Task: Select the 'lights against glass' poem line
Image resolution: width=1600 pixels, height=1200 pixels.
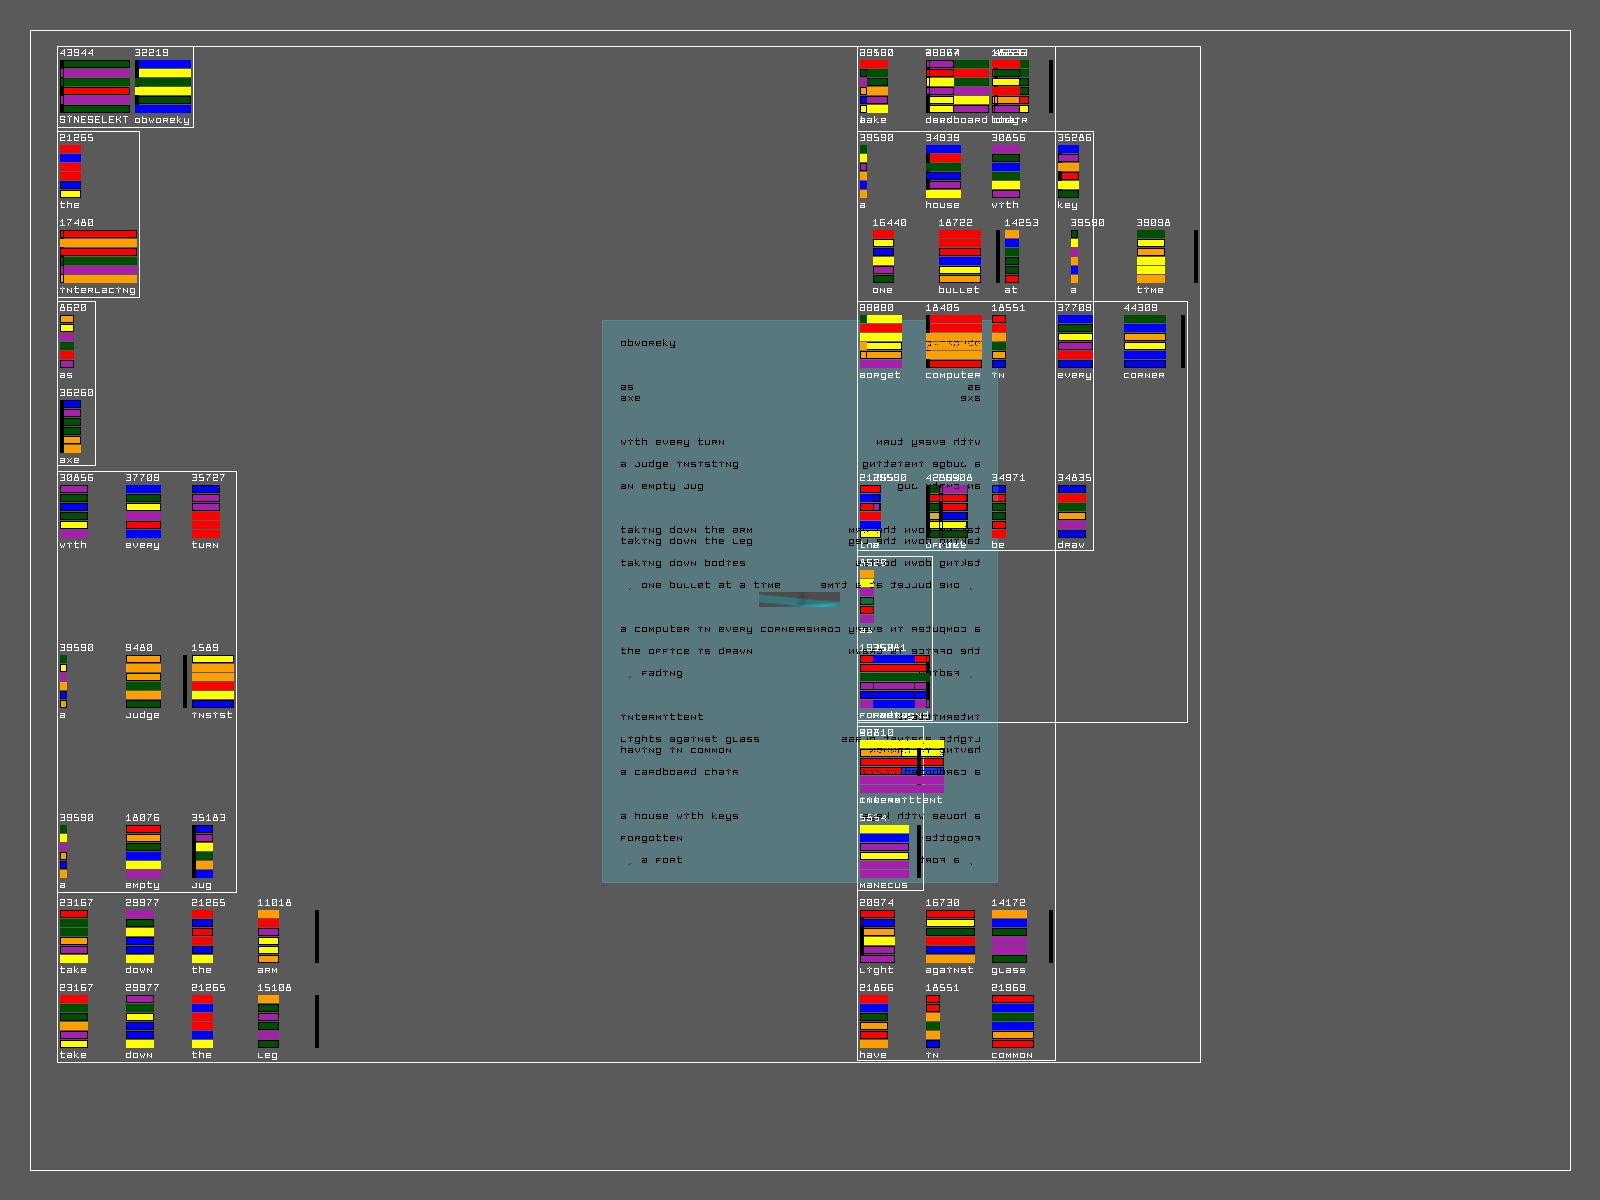Action: pyautogui.click(x=689, y=739)
